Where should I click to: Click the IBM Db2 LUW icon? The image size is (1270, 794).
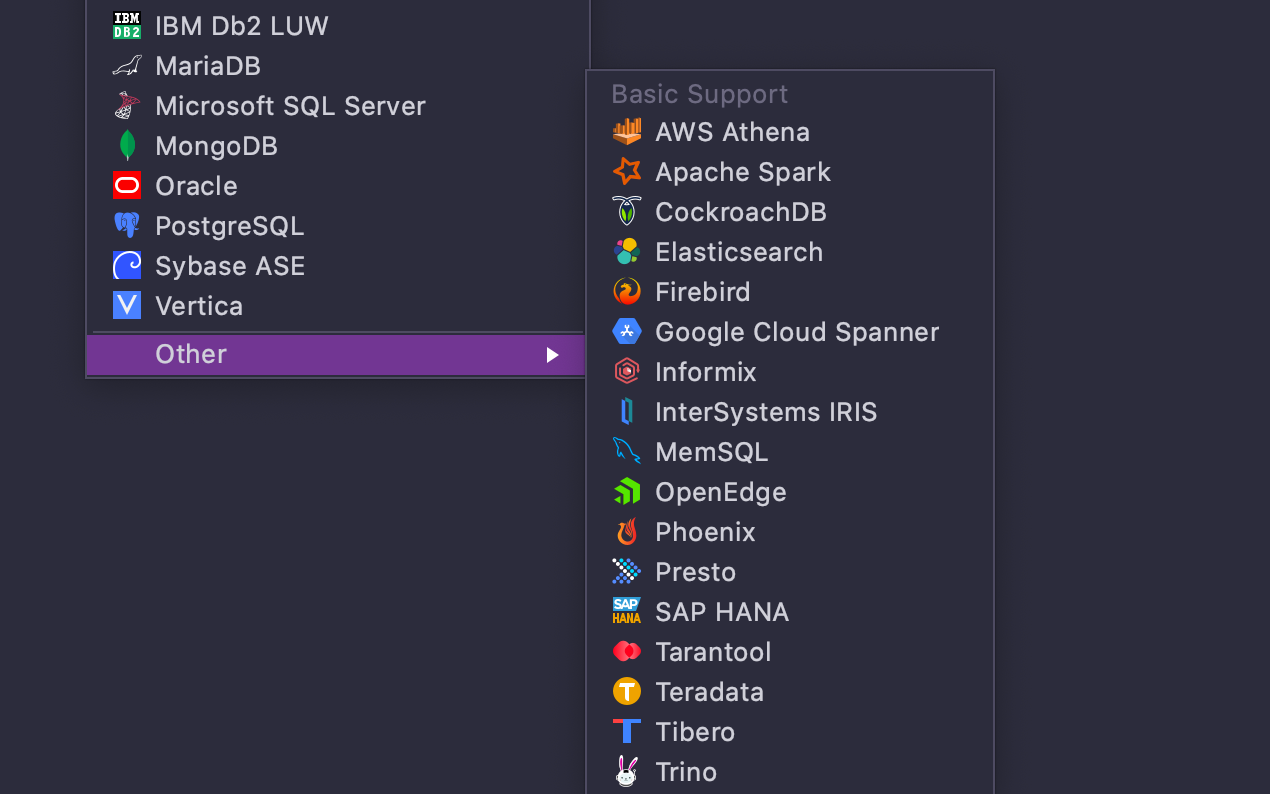(x=127, y=26)
